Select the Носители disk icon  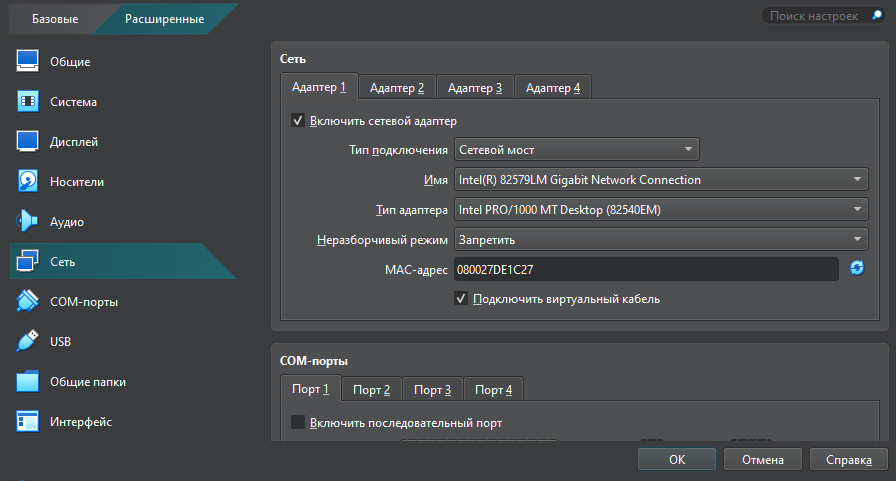28,182
